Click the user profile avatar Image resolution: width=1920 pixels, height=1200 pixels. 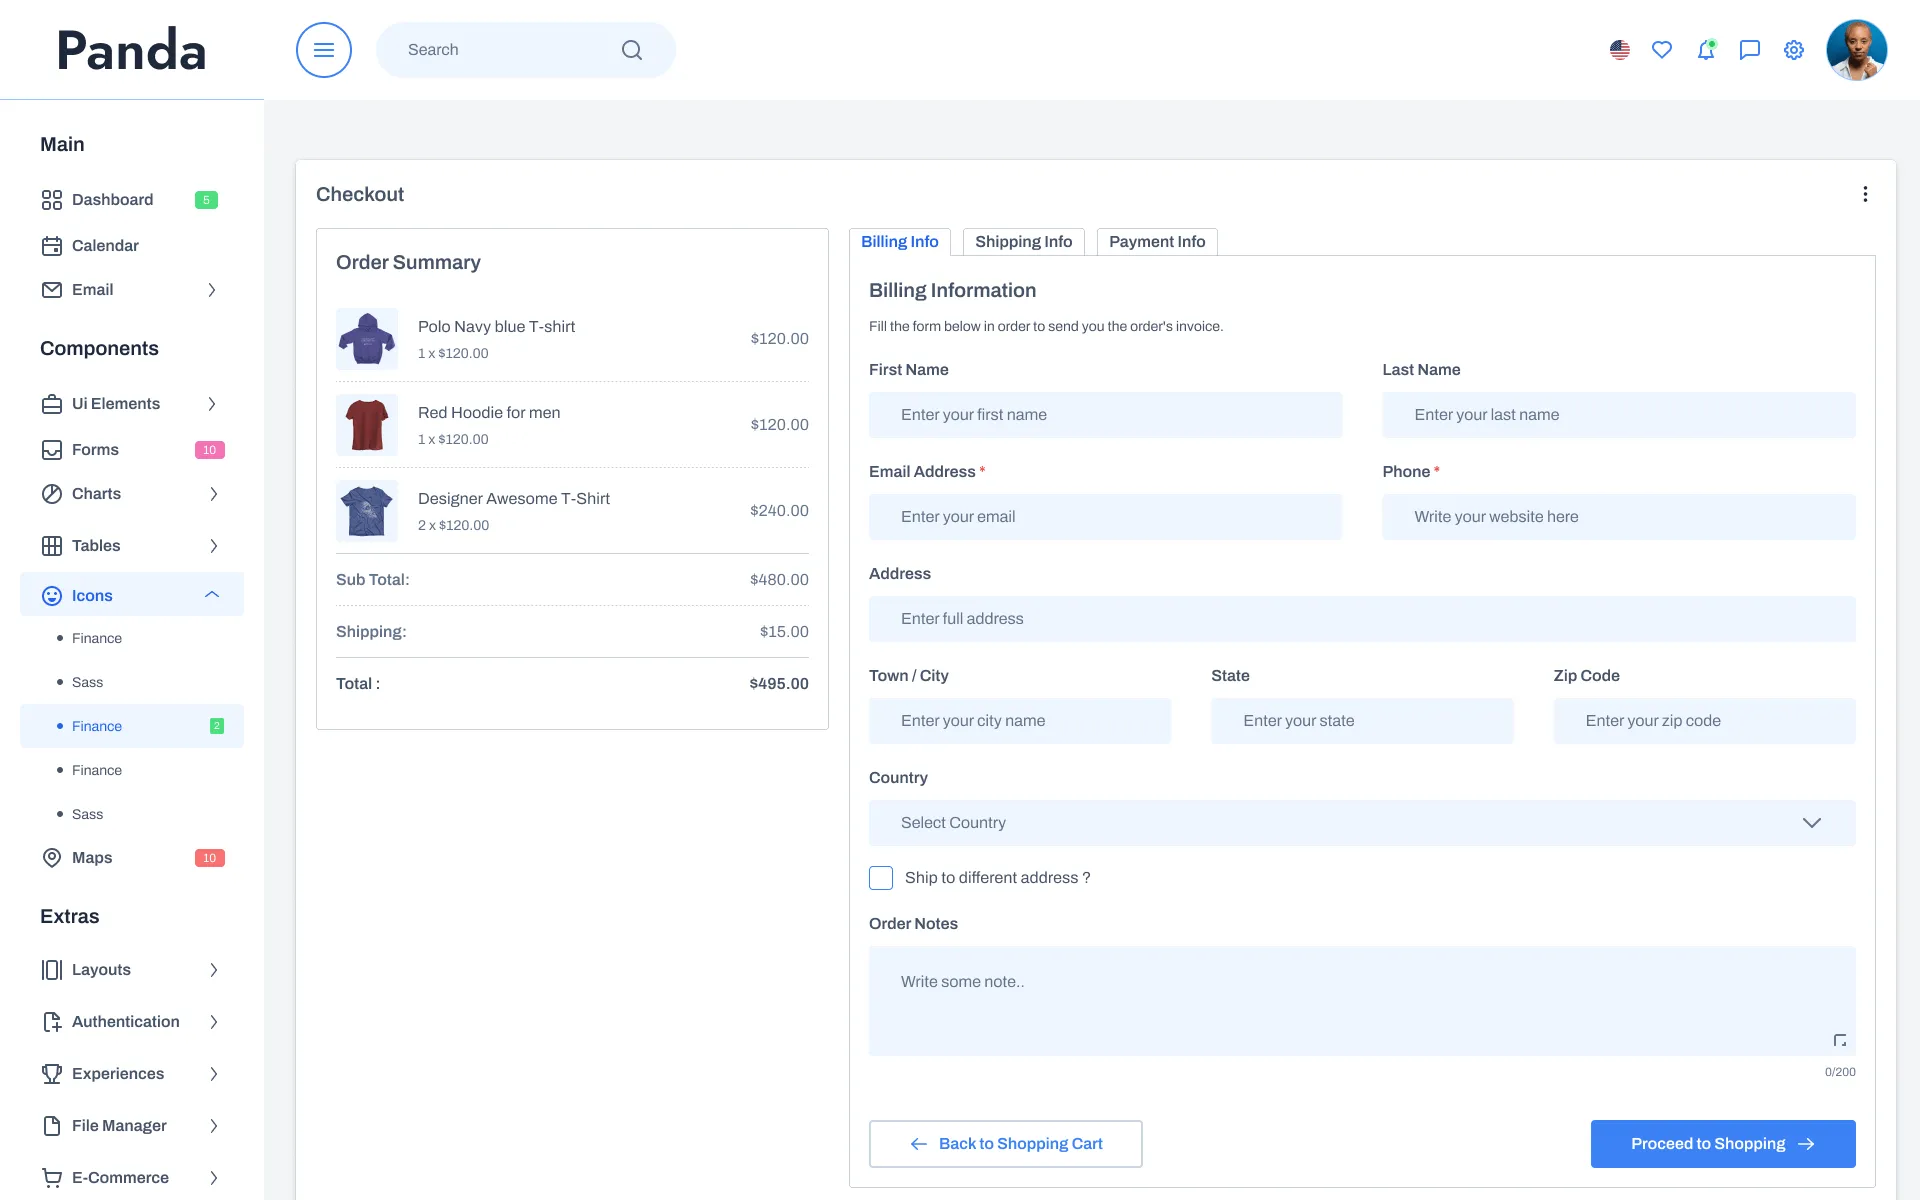click(1856, 50)
